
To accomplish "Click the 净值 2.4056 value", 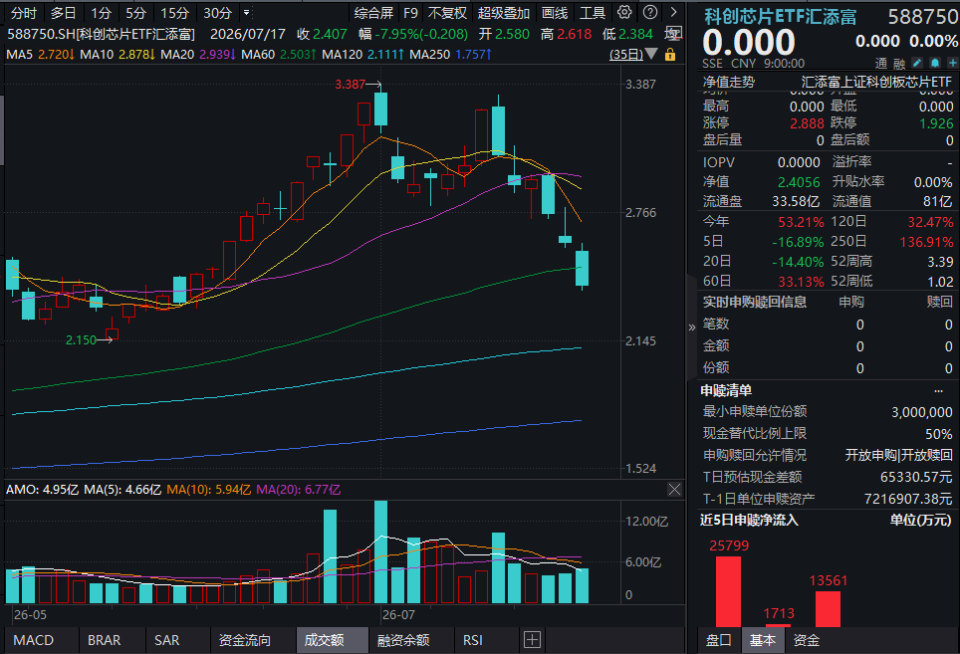I will point(798,182).
